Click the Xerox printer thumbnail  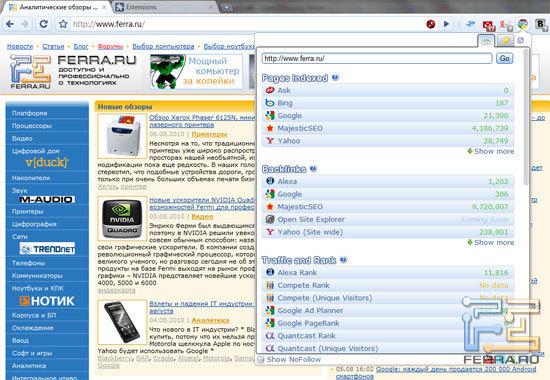(122, 136)
